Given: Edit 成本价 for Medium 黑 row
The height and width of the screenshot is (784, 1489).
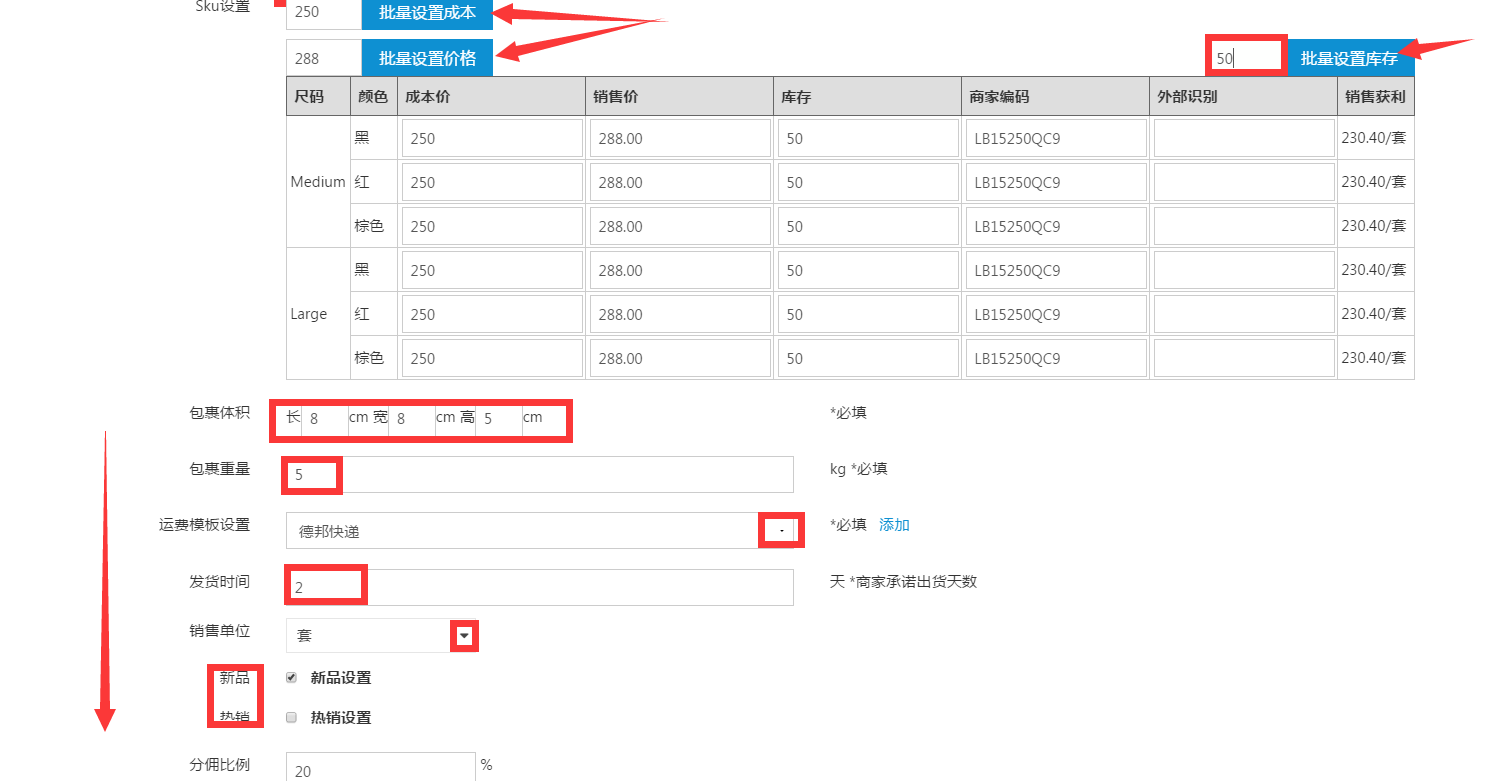Looking at the screenshot, I should point(492,138).
